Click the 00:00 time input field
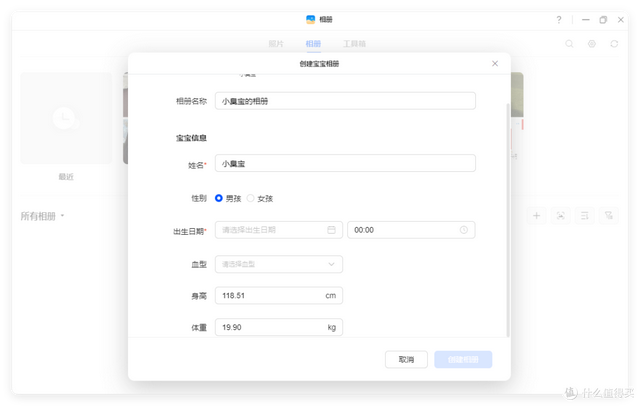This screenshot has width=640, height=406. pyautogui.click(x=411, y=230)
